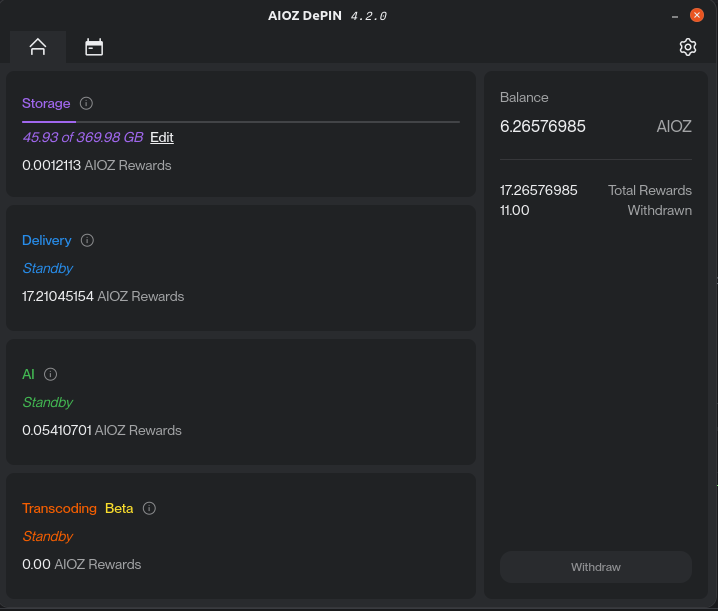Click the 45.93 of 369.98 GB text
This screenshot has height=611, width=718.
tap(83, 137)
